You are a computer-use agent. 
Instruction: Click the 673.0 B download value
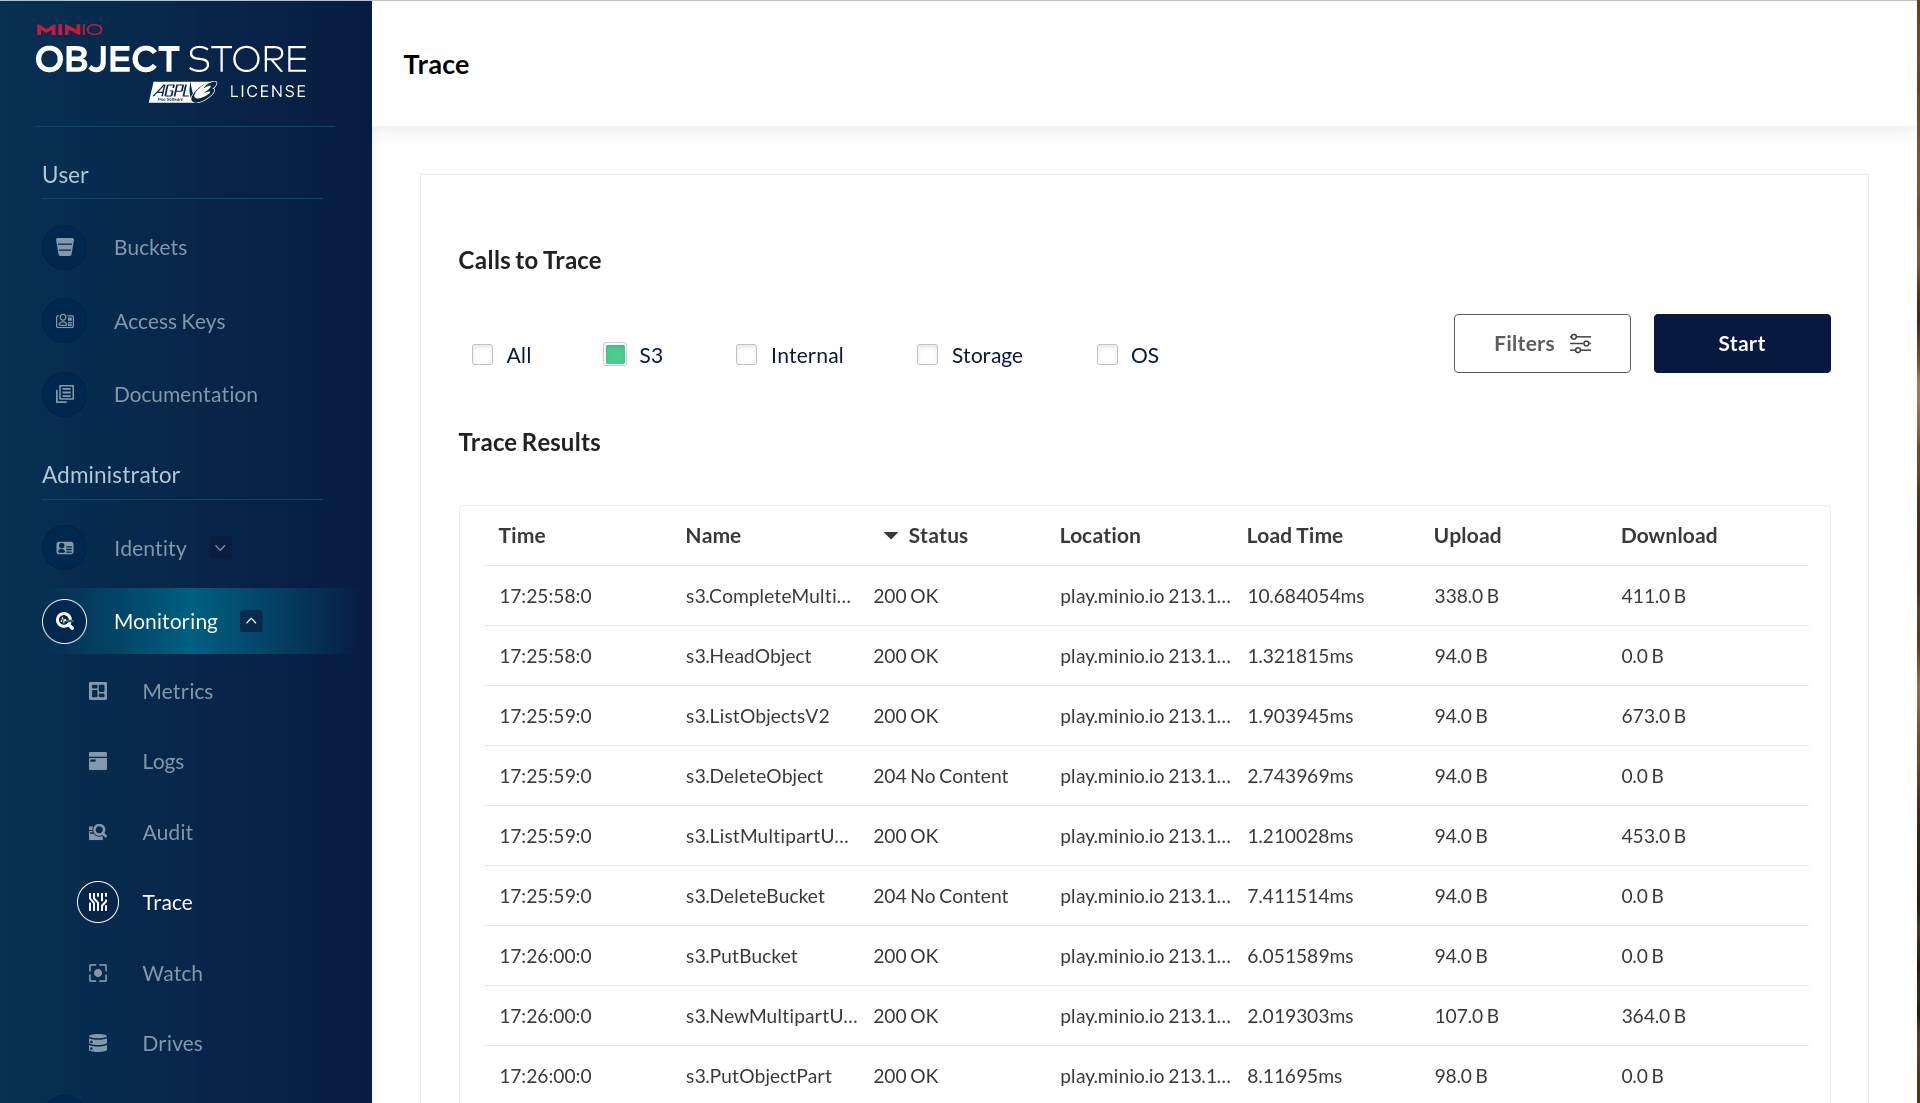(1653, 716)
